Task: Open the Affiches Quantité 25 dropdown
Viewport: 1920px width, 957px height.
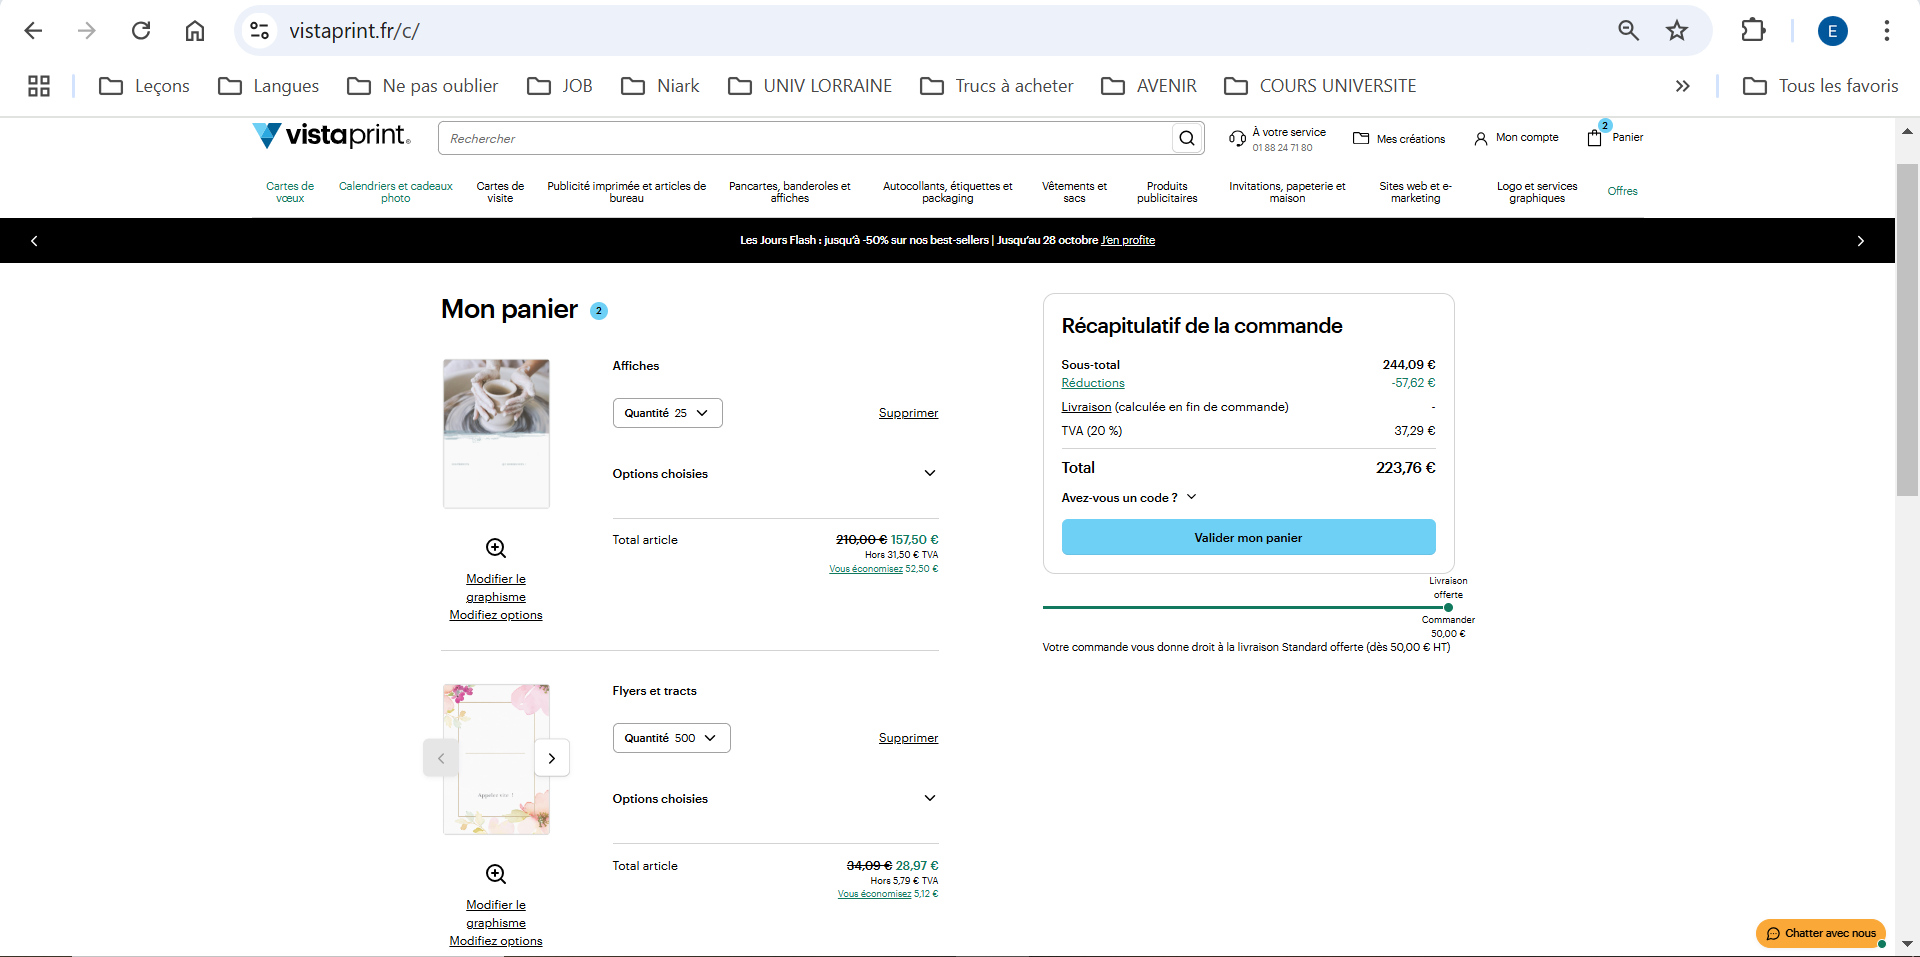Action: (667, 413)
